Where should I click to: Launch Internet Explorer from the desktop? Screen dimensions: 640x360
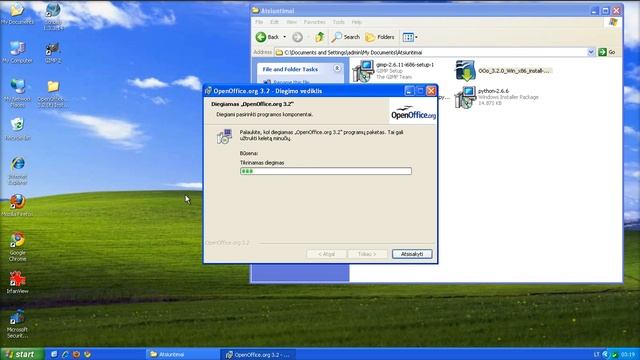pos(17,170)
